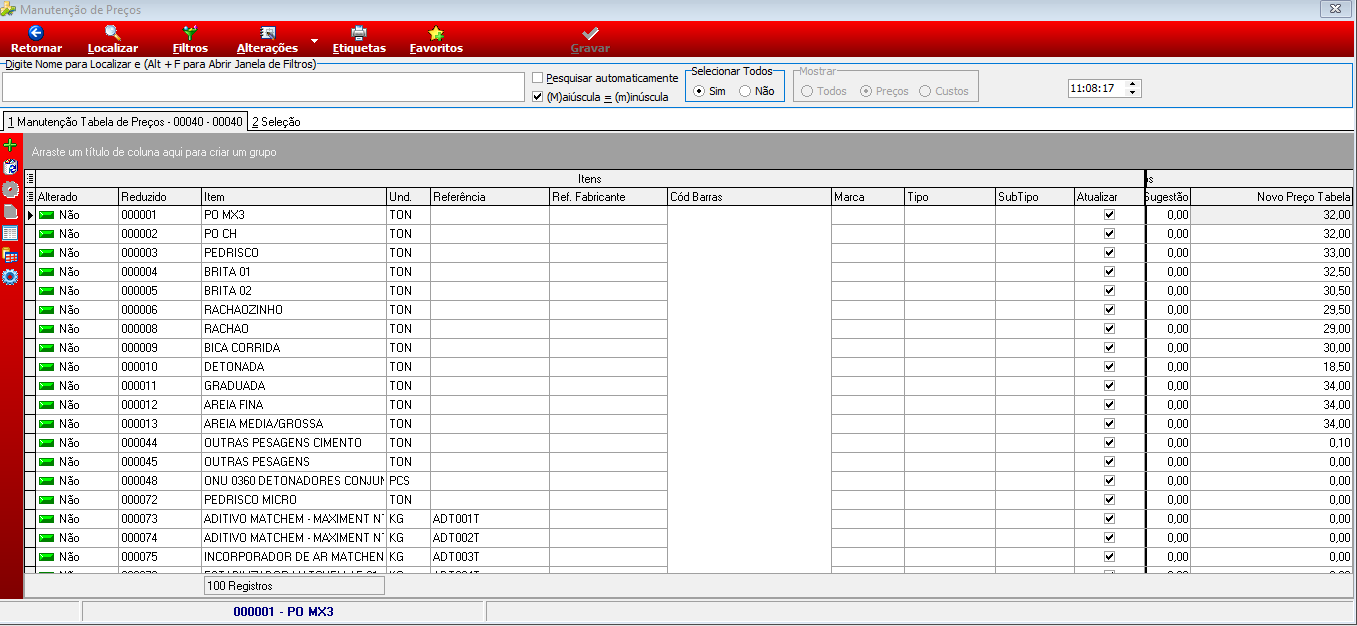Click green status flag in RACHAO row
This screenshot has height=626, width=1357.
coord(47,329)
